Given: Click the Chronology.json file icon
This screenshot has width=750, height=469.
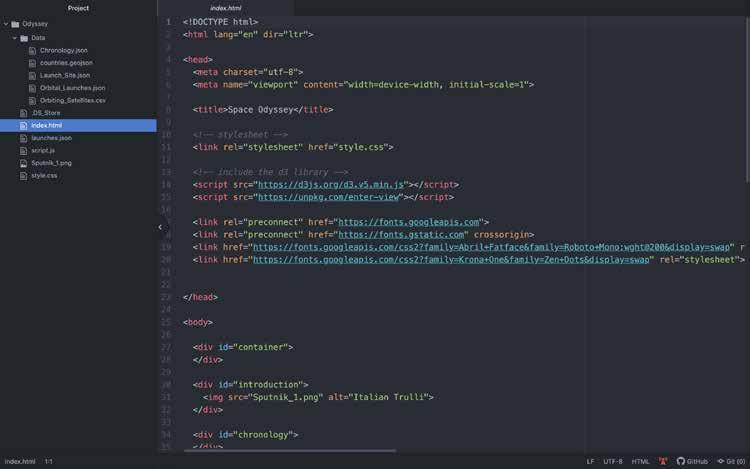Looking at the screenshot, I should pos(33,51).
